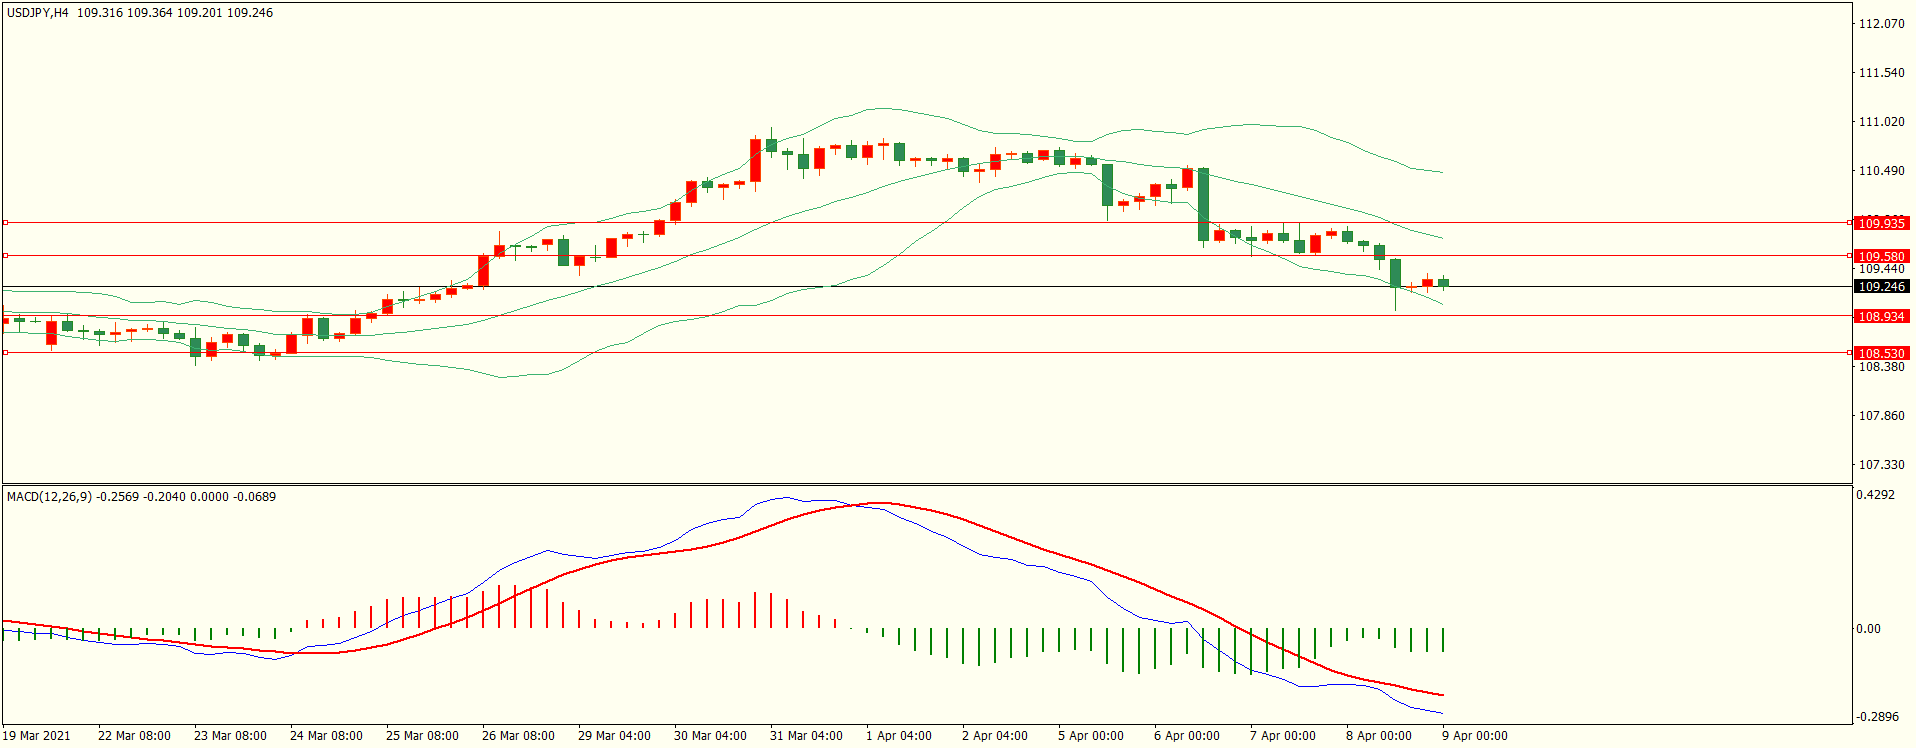Select left handle of the 109.580 line
The width and height of the screenshot is (1916, 748).
[x=5, y=256]
